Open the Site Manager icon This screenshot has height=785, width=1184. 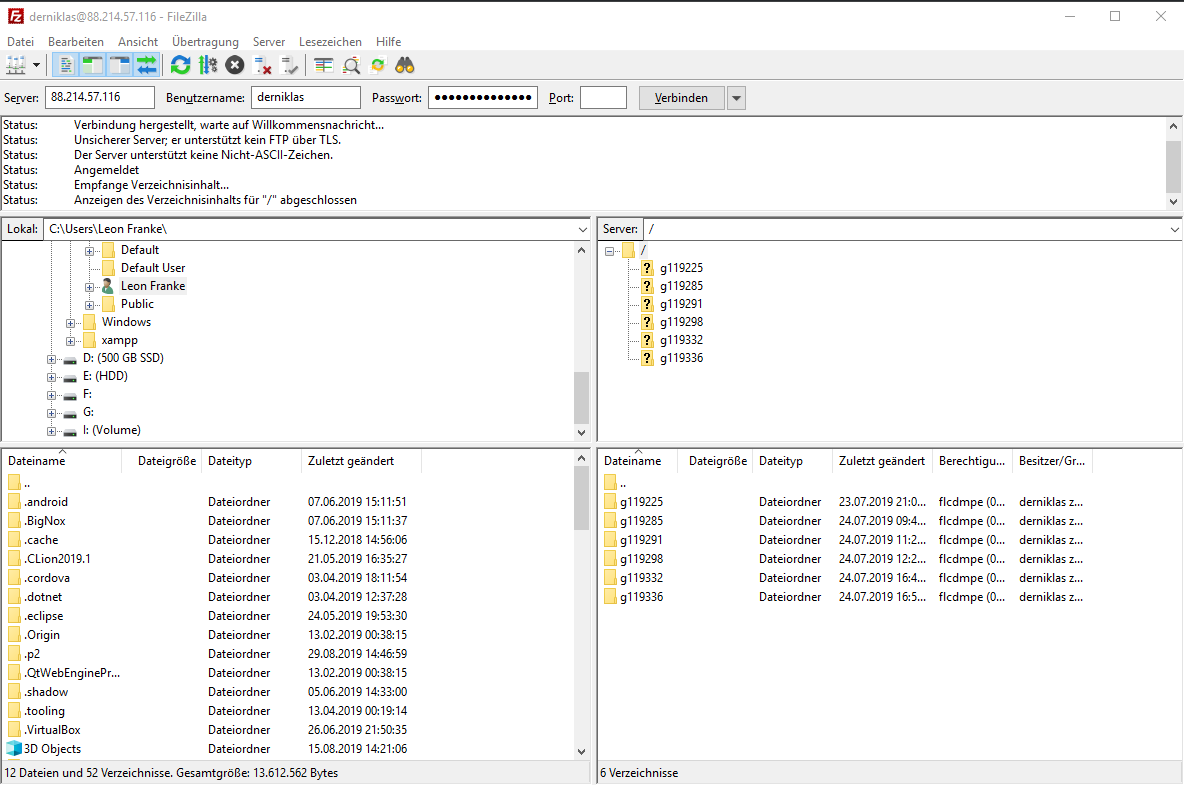tap(16, 66)
